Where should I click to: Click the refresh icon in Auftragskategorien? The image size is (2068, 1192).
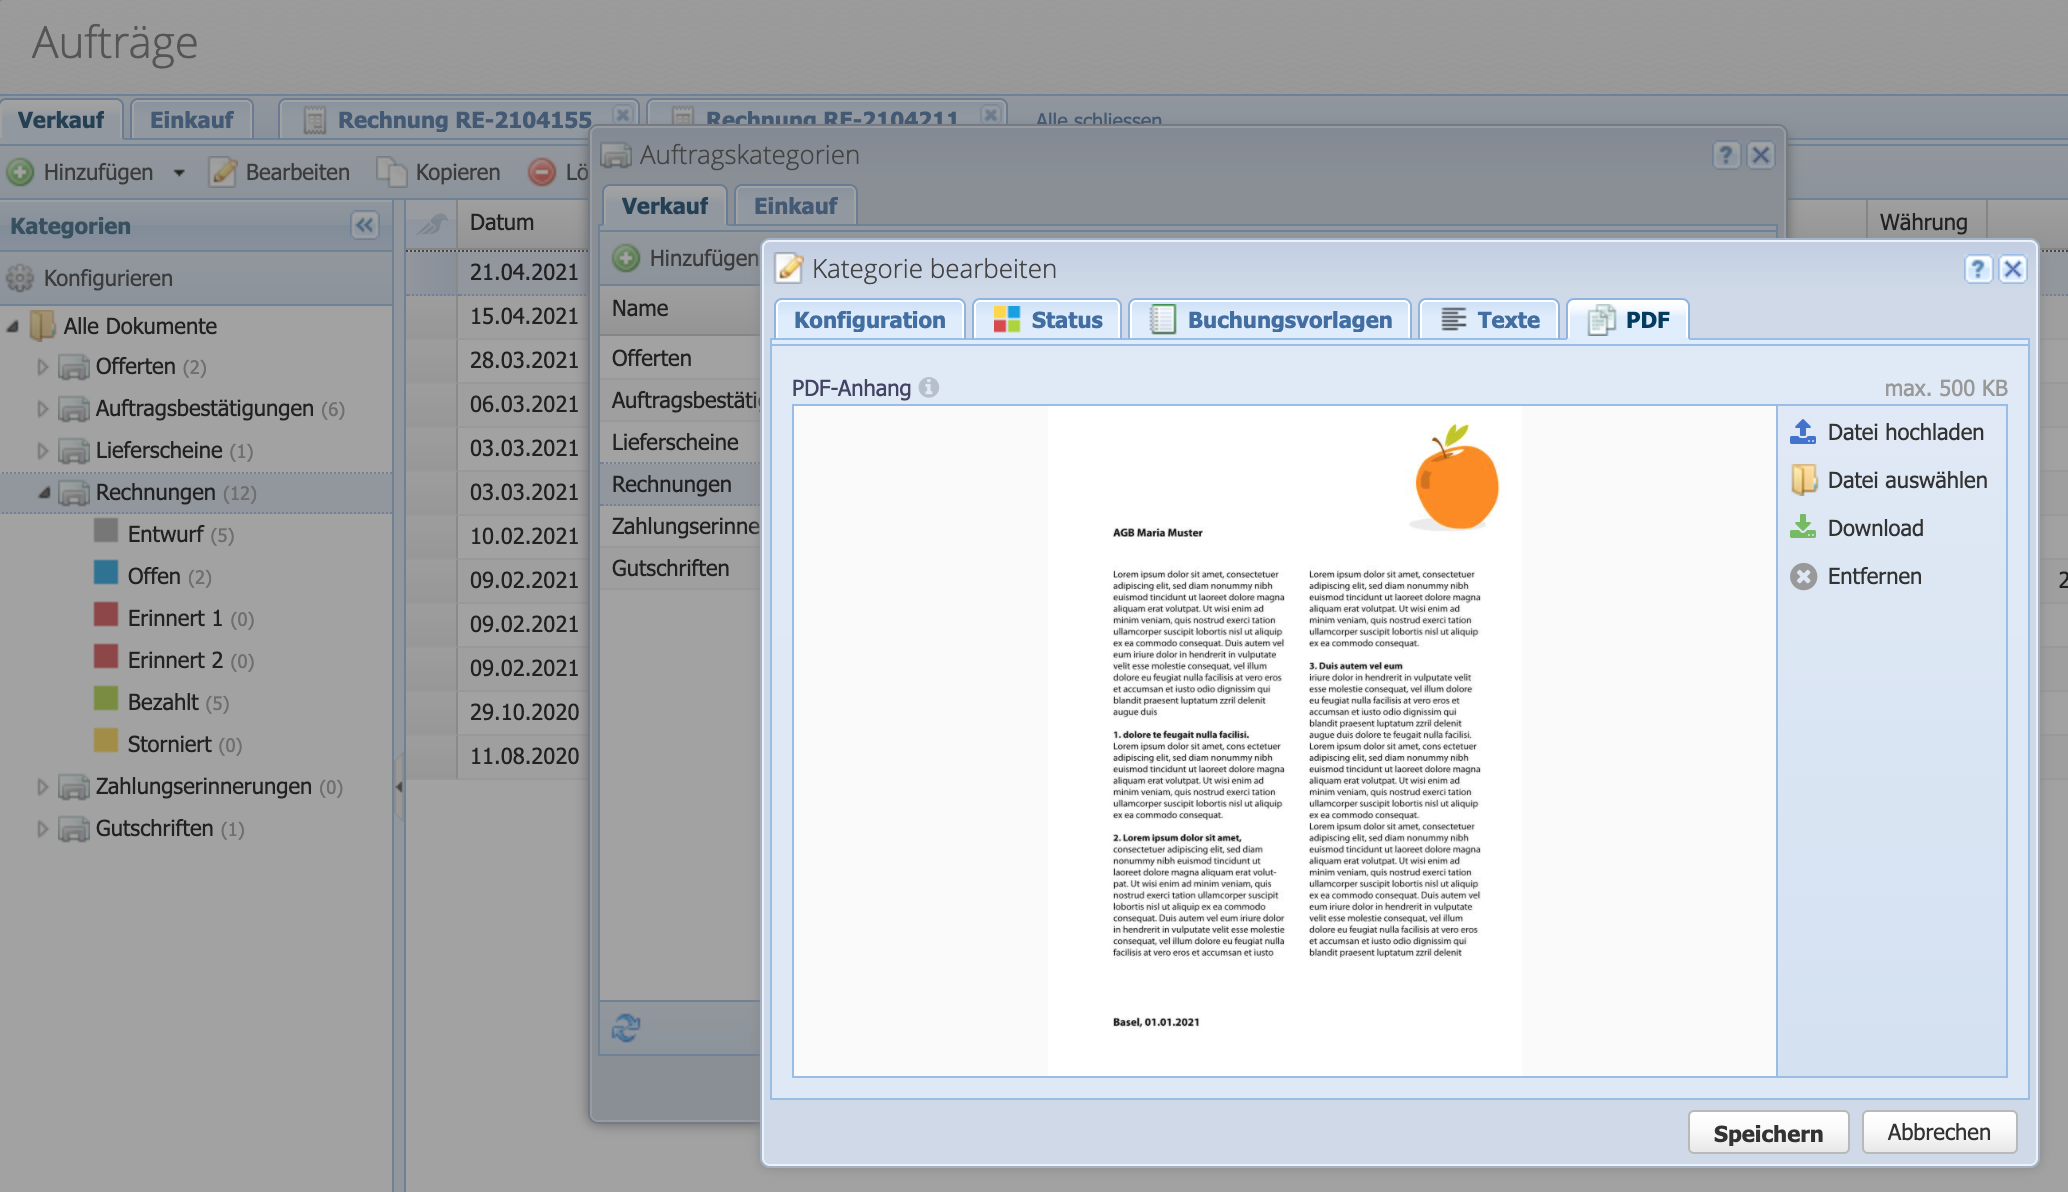[x=626, y=1028]
